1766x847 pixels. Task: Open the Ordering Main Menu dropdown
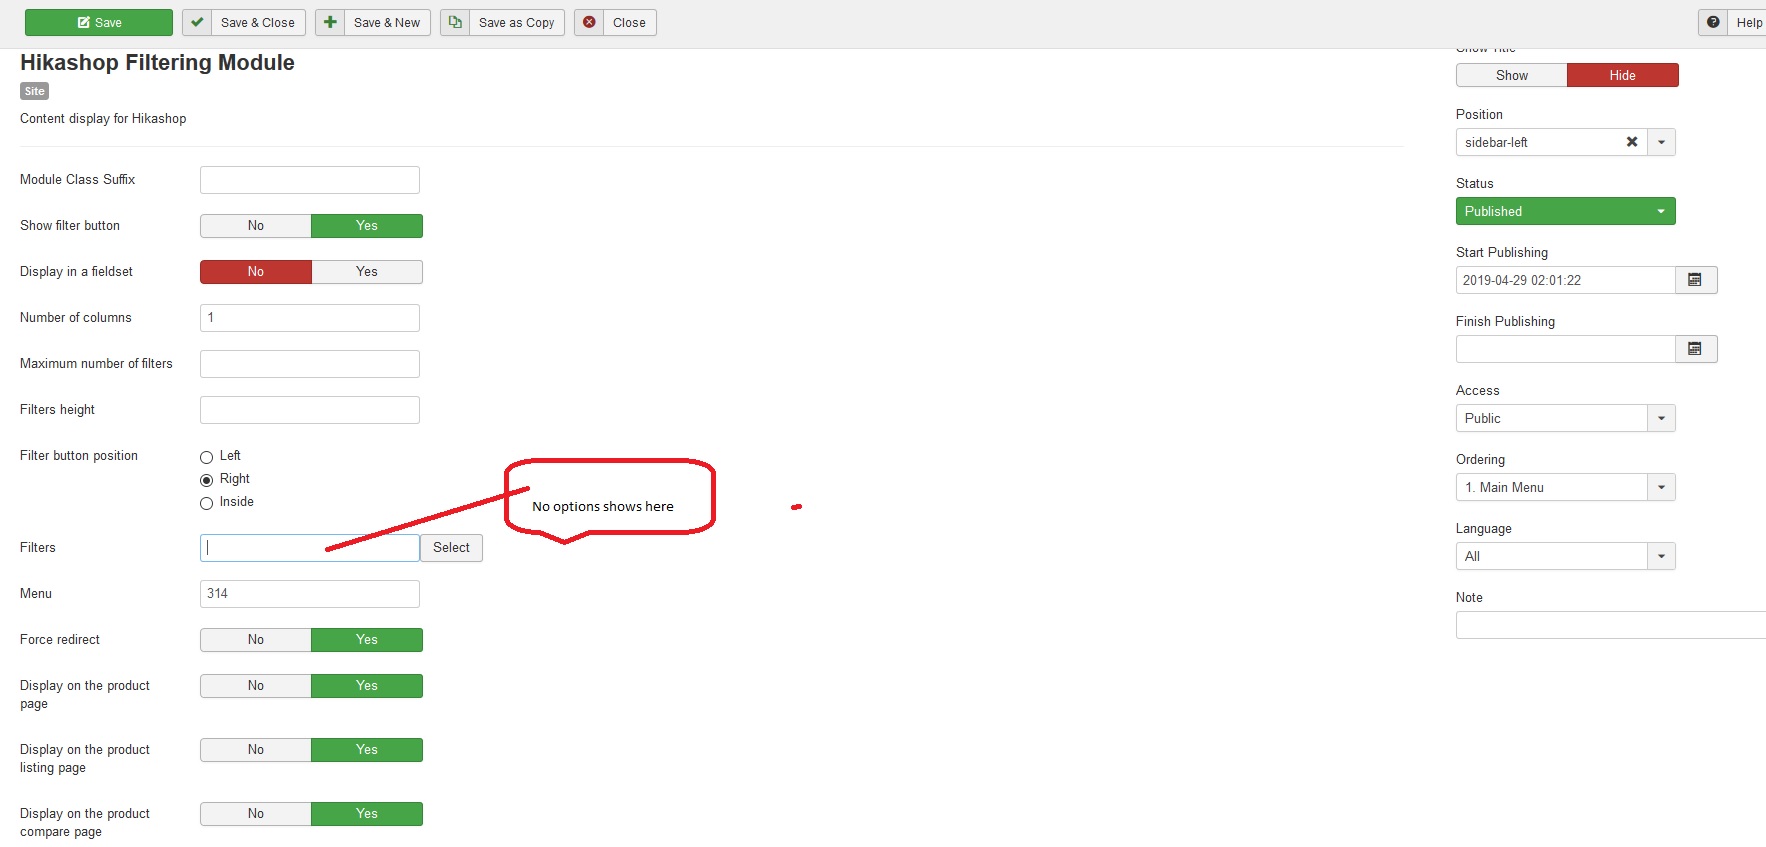(x=1565, y=487)
